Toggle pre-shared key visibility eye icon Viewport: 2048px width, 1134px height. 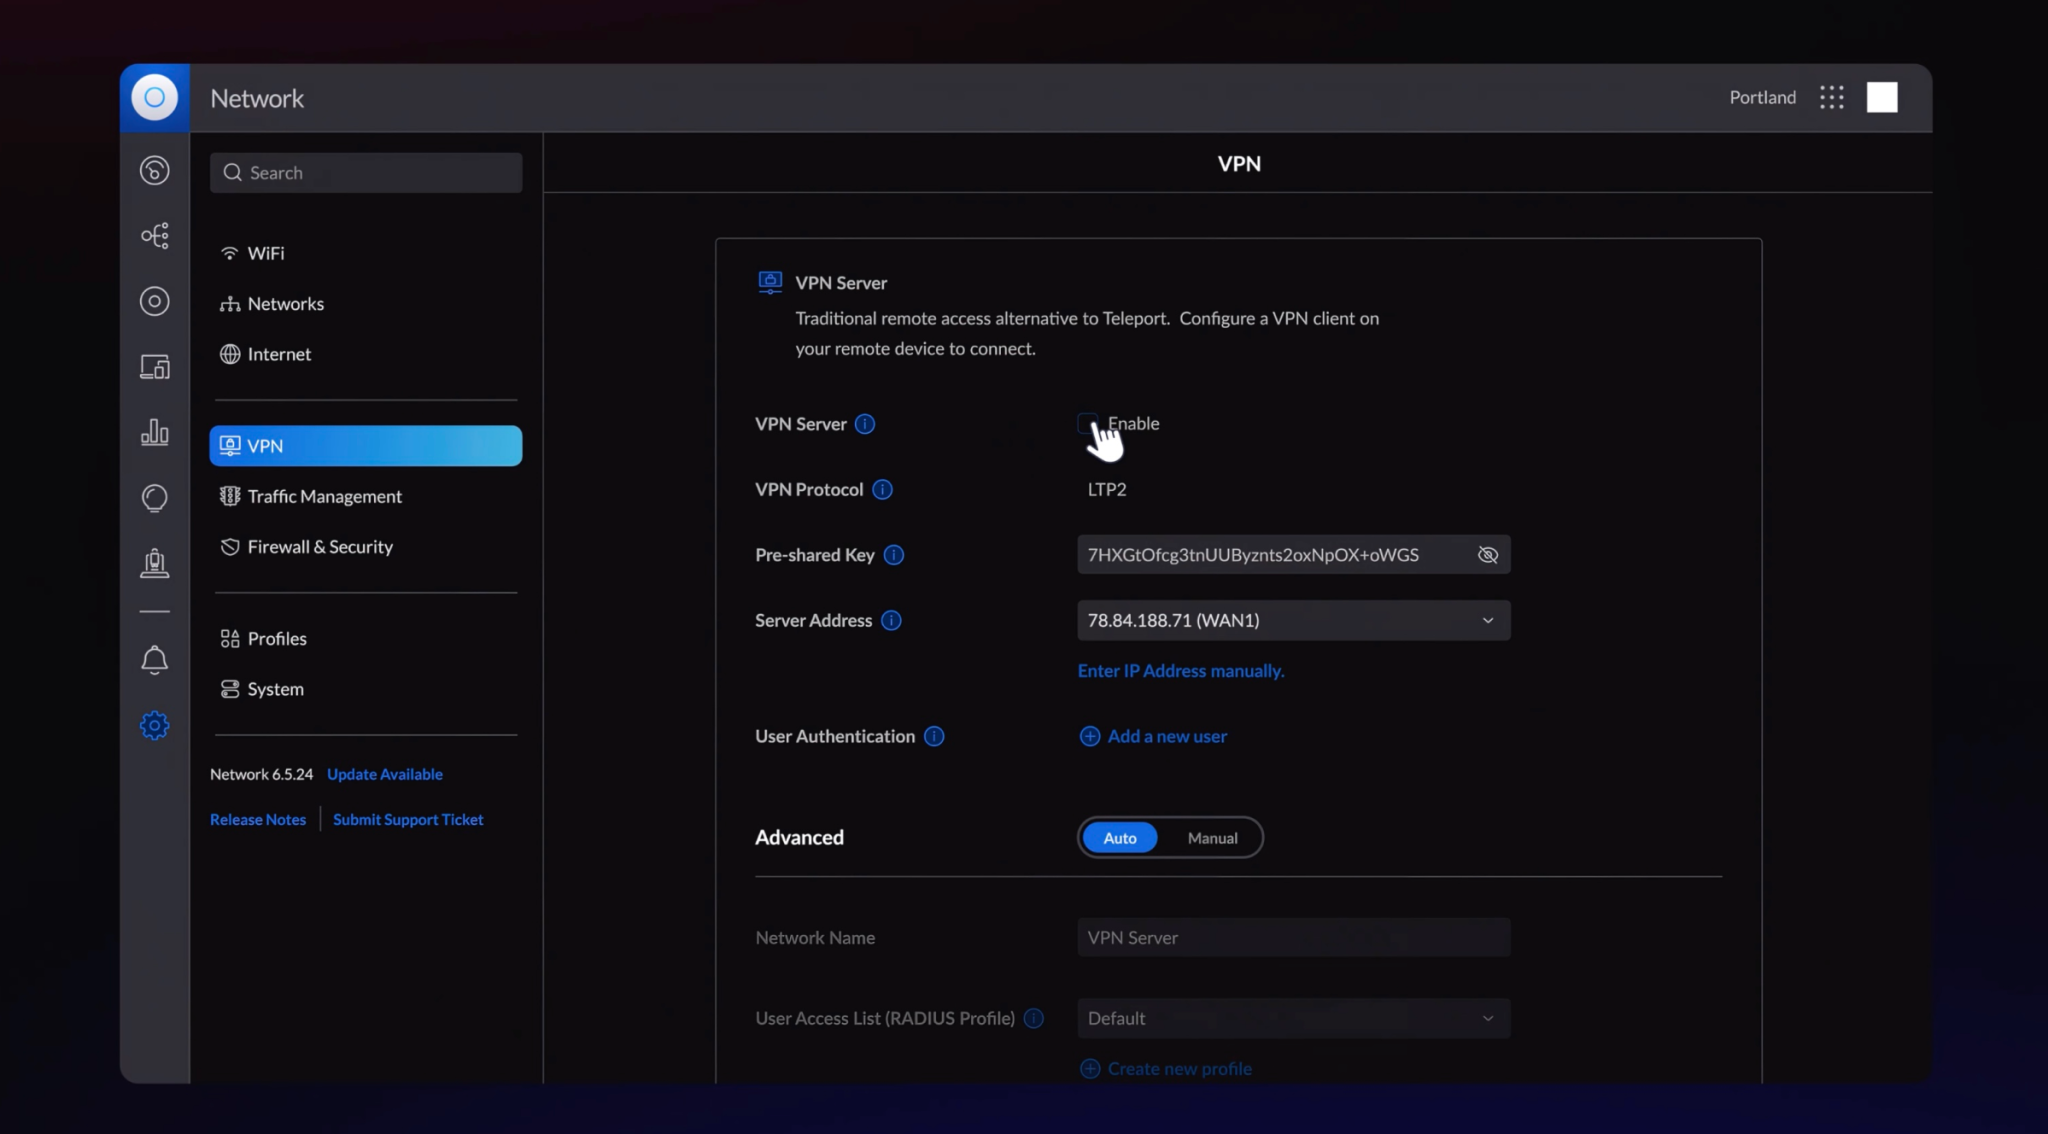(x=1487, y=555)
